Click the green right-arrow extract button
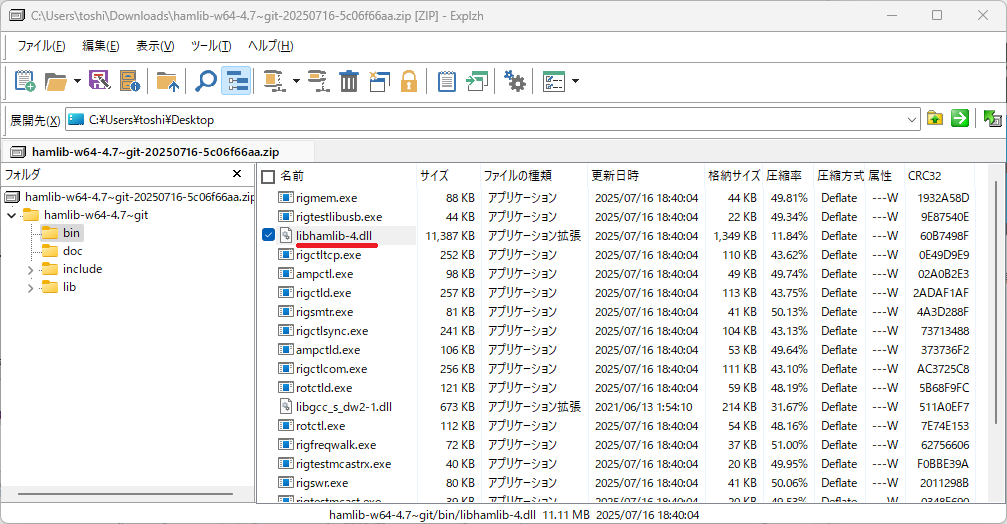This screenshot has width=1007, height=524. [x=959, y=119]
